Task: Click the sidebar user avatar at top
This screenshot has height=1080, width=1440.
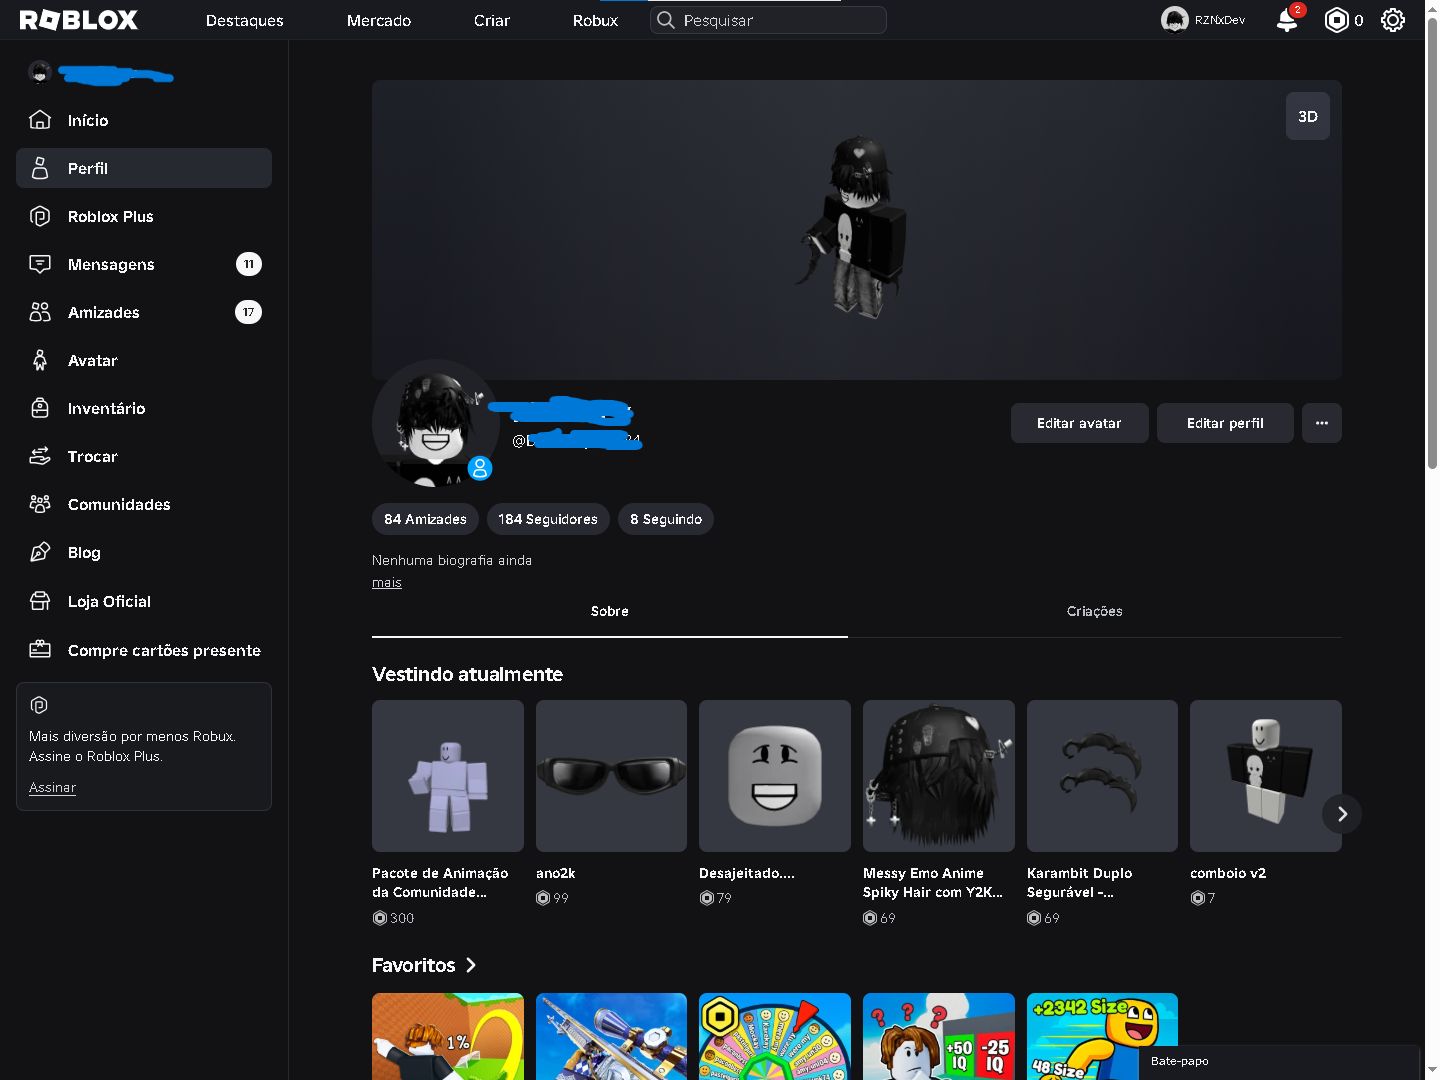Action: [x=40, y=72]
